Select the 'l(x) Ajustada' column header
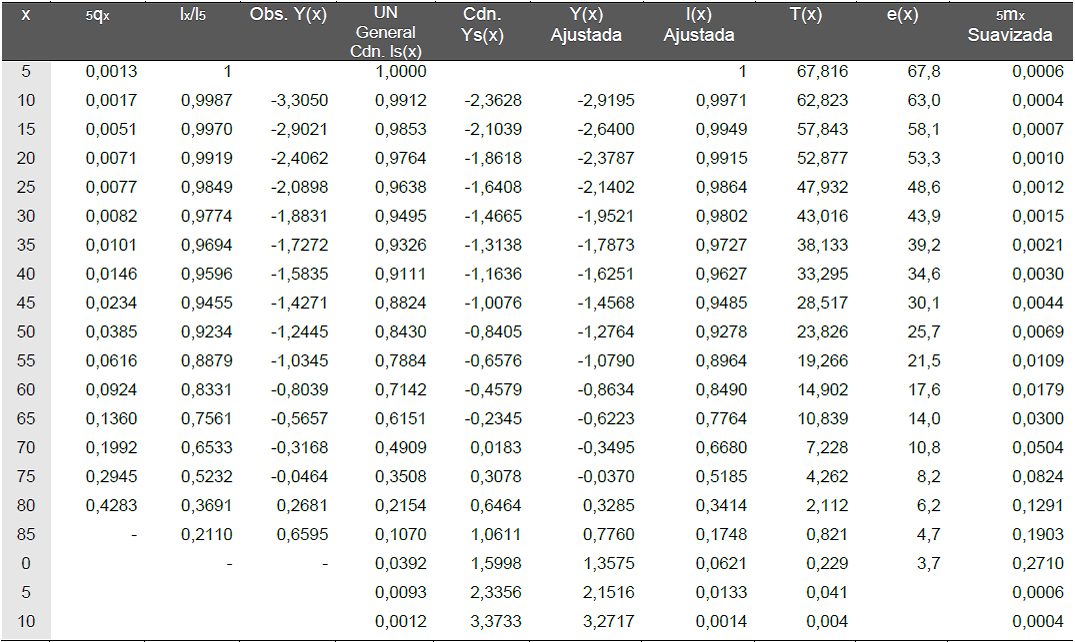This screenshot has width=1075, height=642. point(699,25)
